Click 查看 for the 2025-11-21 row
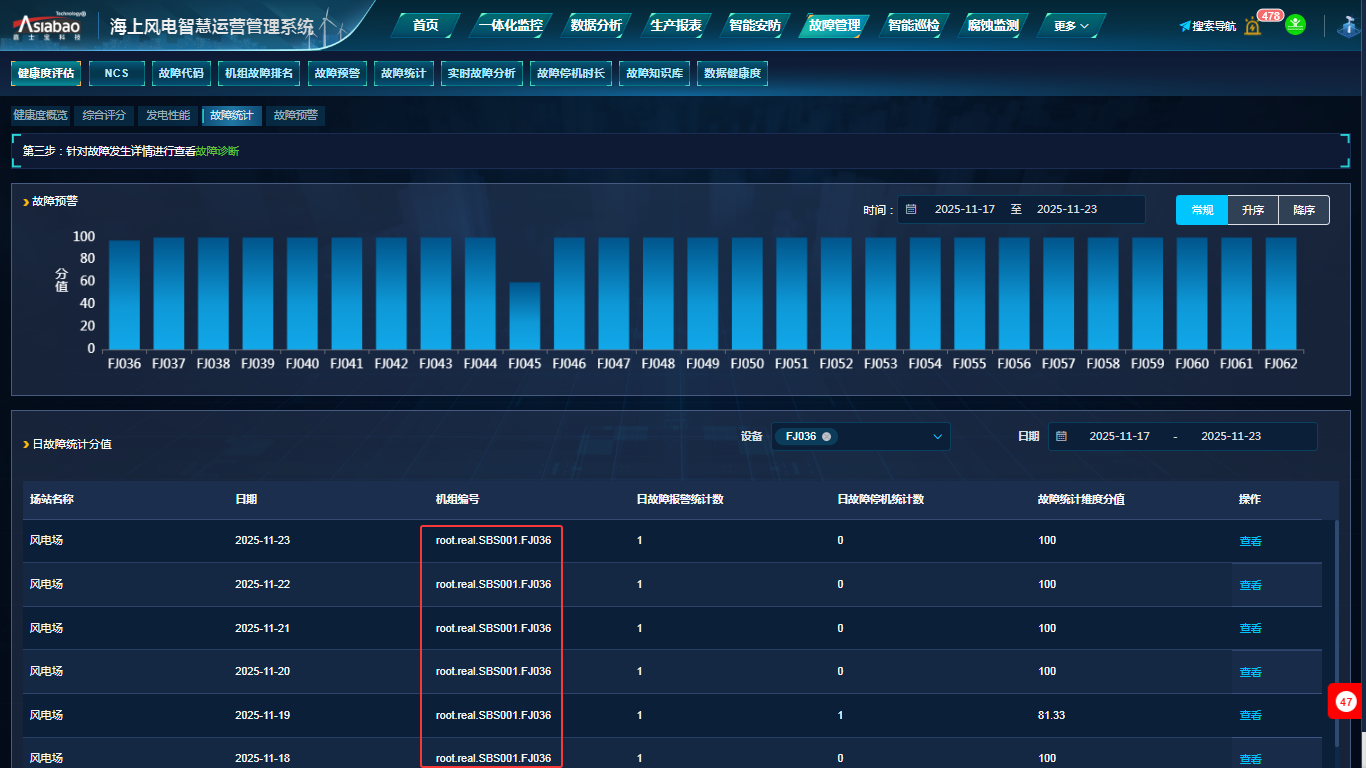Viewport: 1366px width, 768px height. [1250, 628]
